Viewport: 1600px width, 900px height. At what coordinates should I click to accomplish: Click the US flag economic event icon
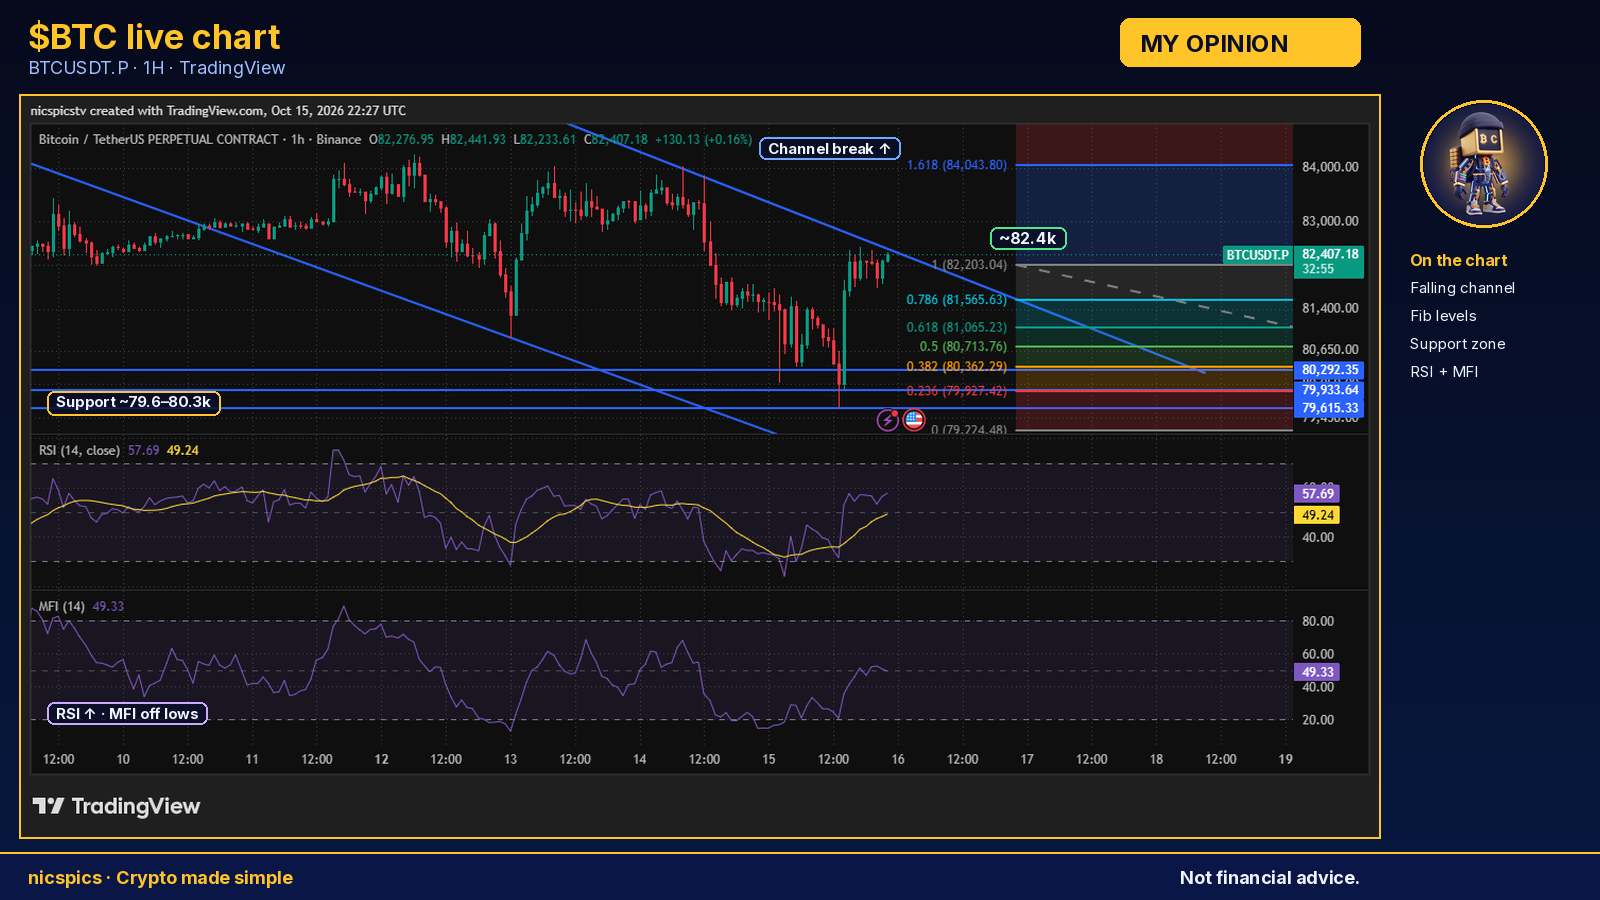click(x=914, y=420)
